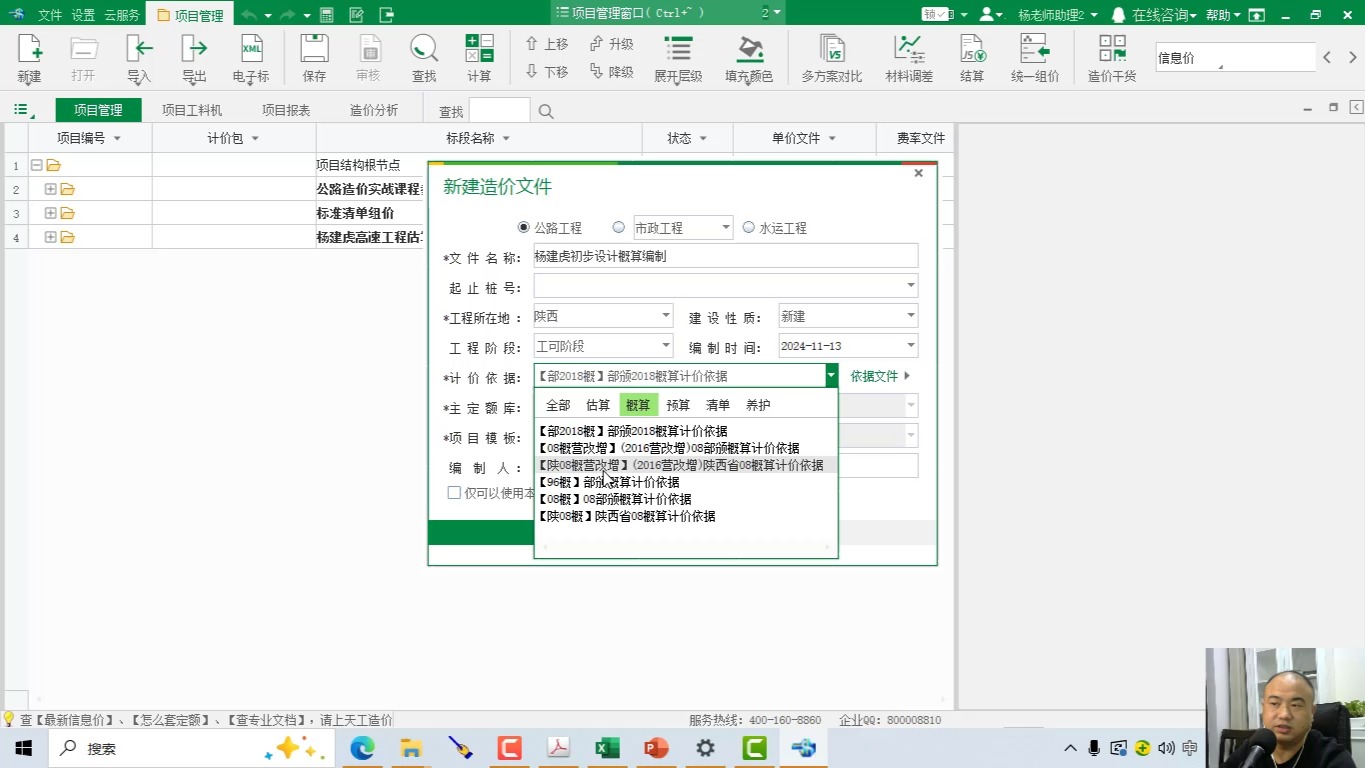Switch to the 项目工料机 tab
This screenshot has width=1365, height=768.
click(x=191, y=110)
